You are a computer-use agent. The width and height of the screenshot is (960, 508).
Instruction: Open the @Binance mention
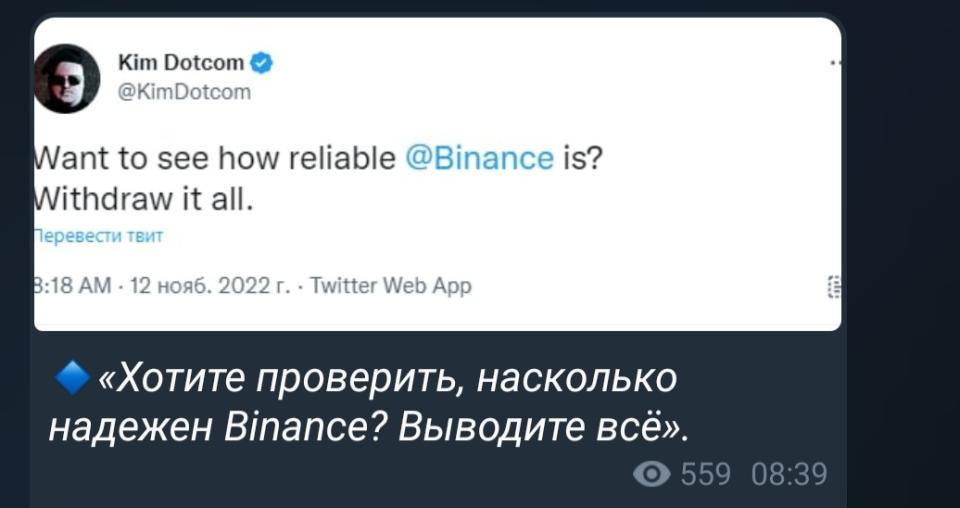(x=480, y=157)
